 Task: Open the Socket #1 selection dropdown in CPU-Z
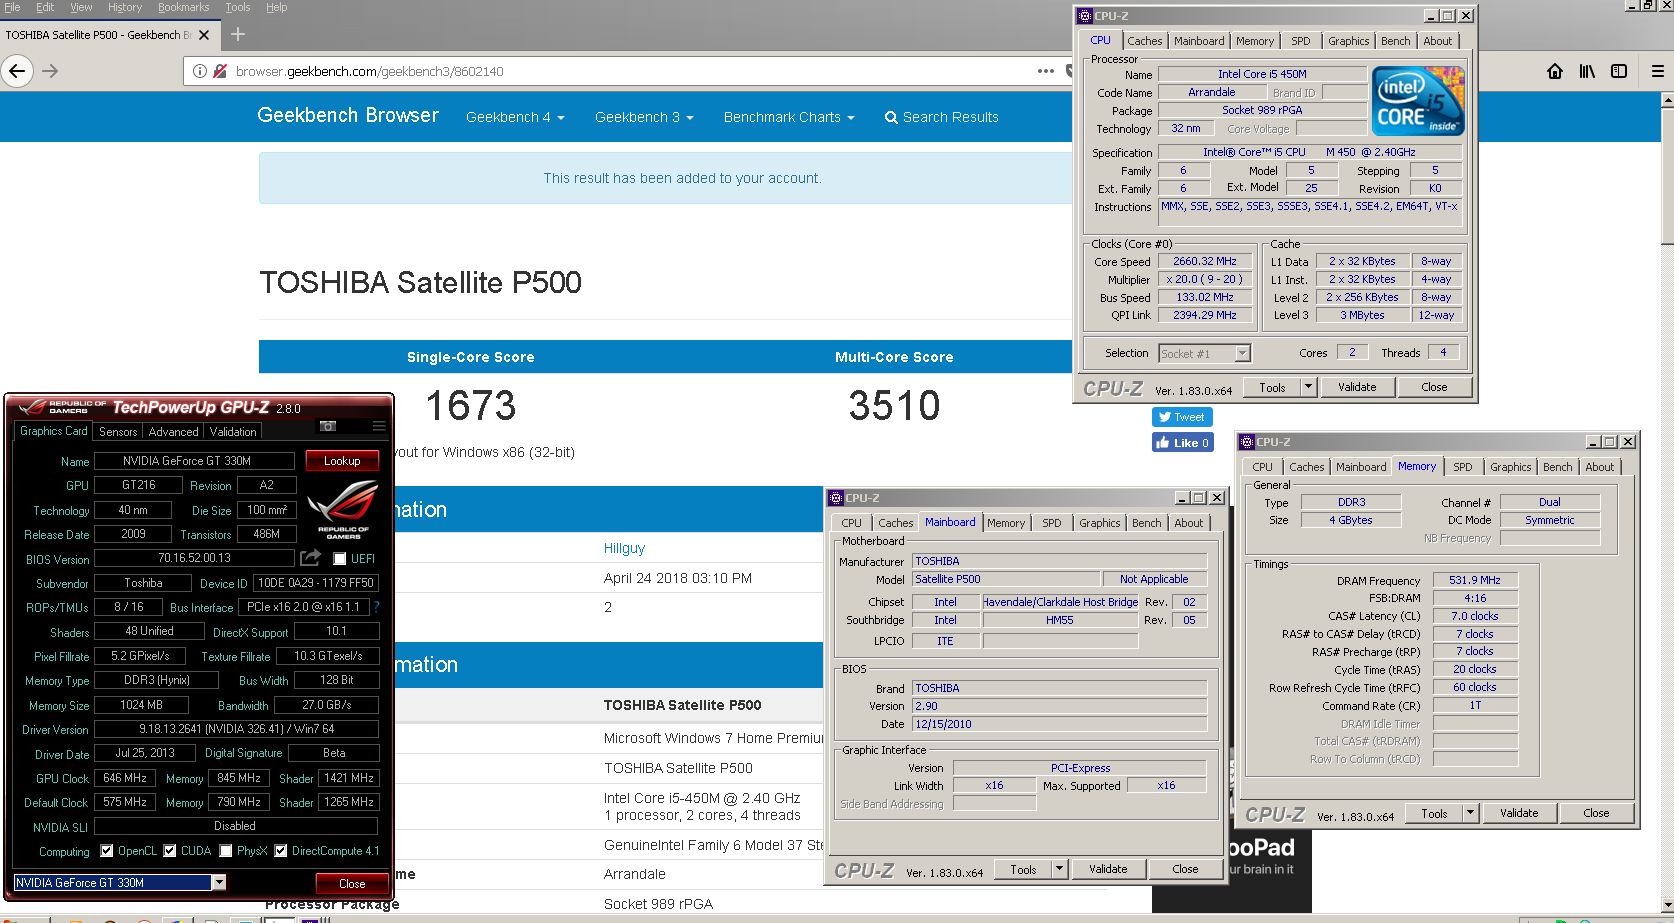[x=1242, y=353]
